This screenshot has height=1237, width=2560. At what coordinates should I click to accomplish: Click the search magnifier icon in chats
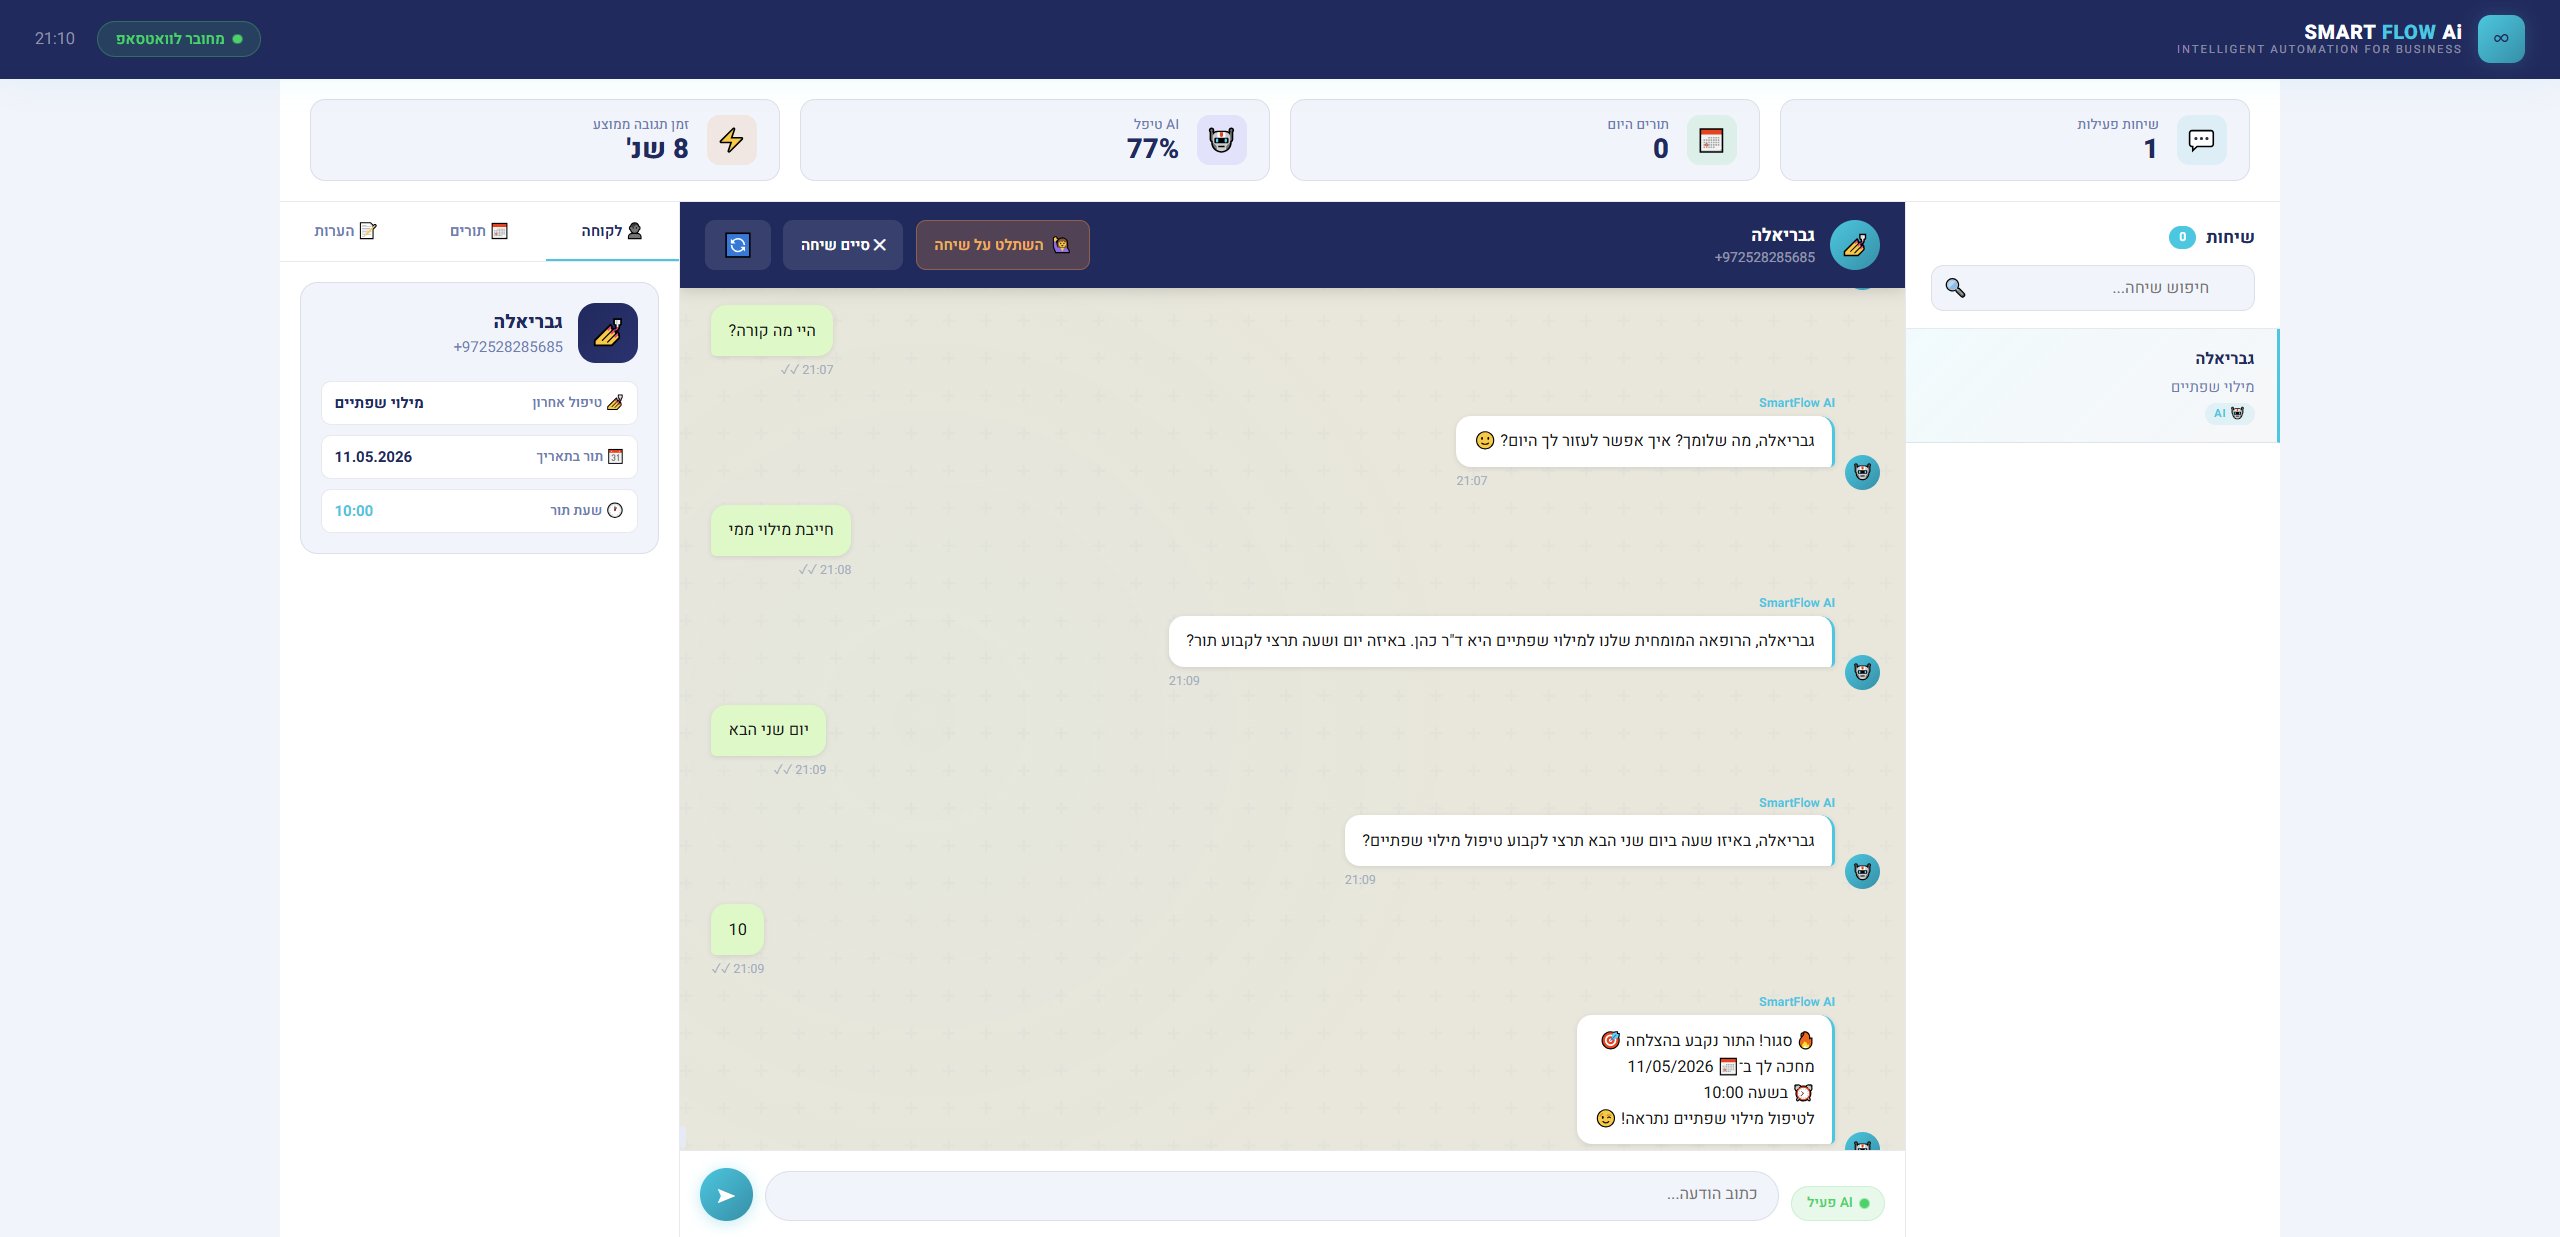coord(1955,288)
